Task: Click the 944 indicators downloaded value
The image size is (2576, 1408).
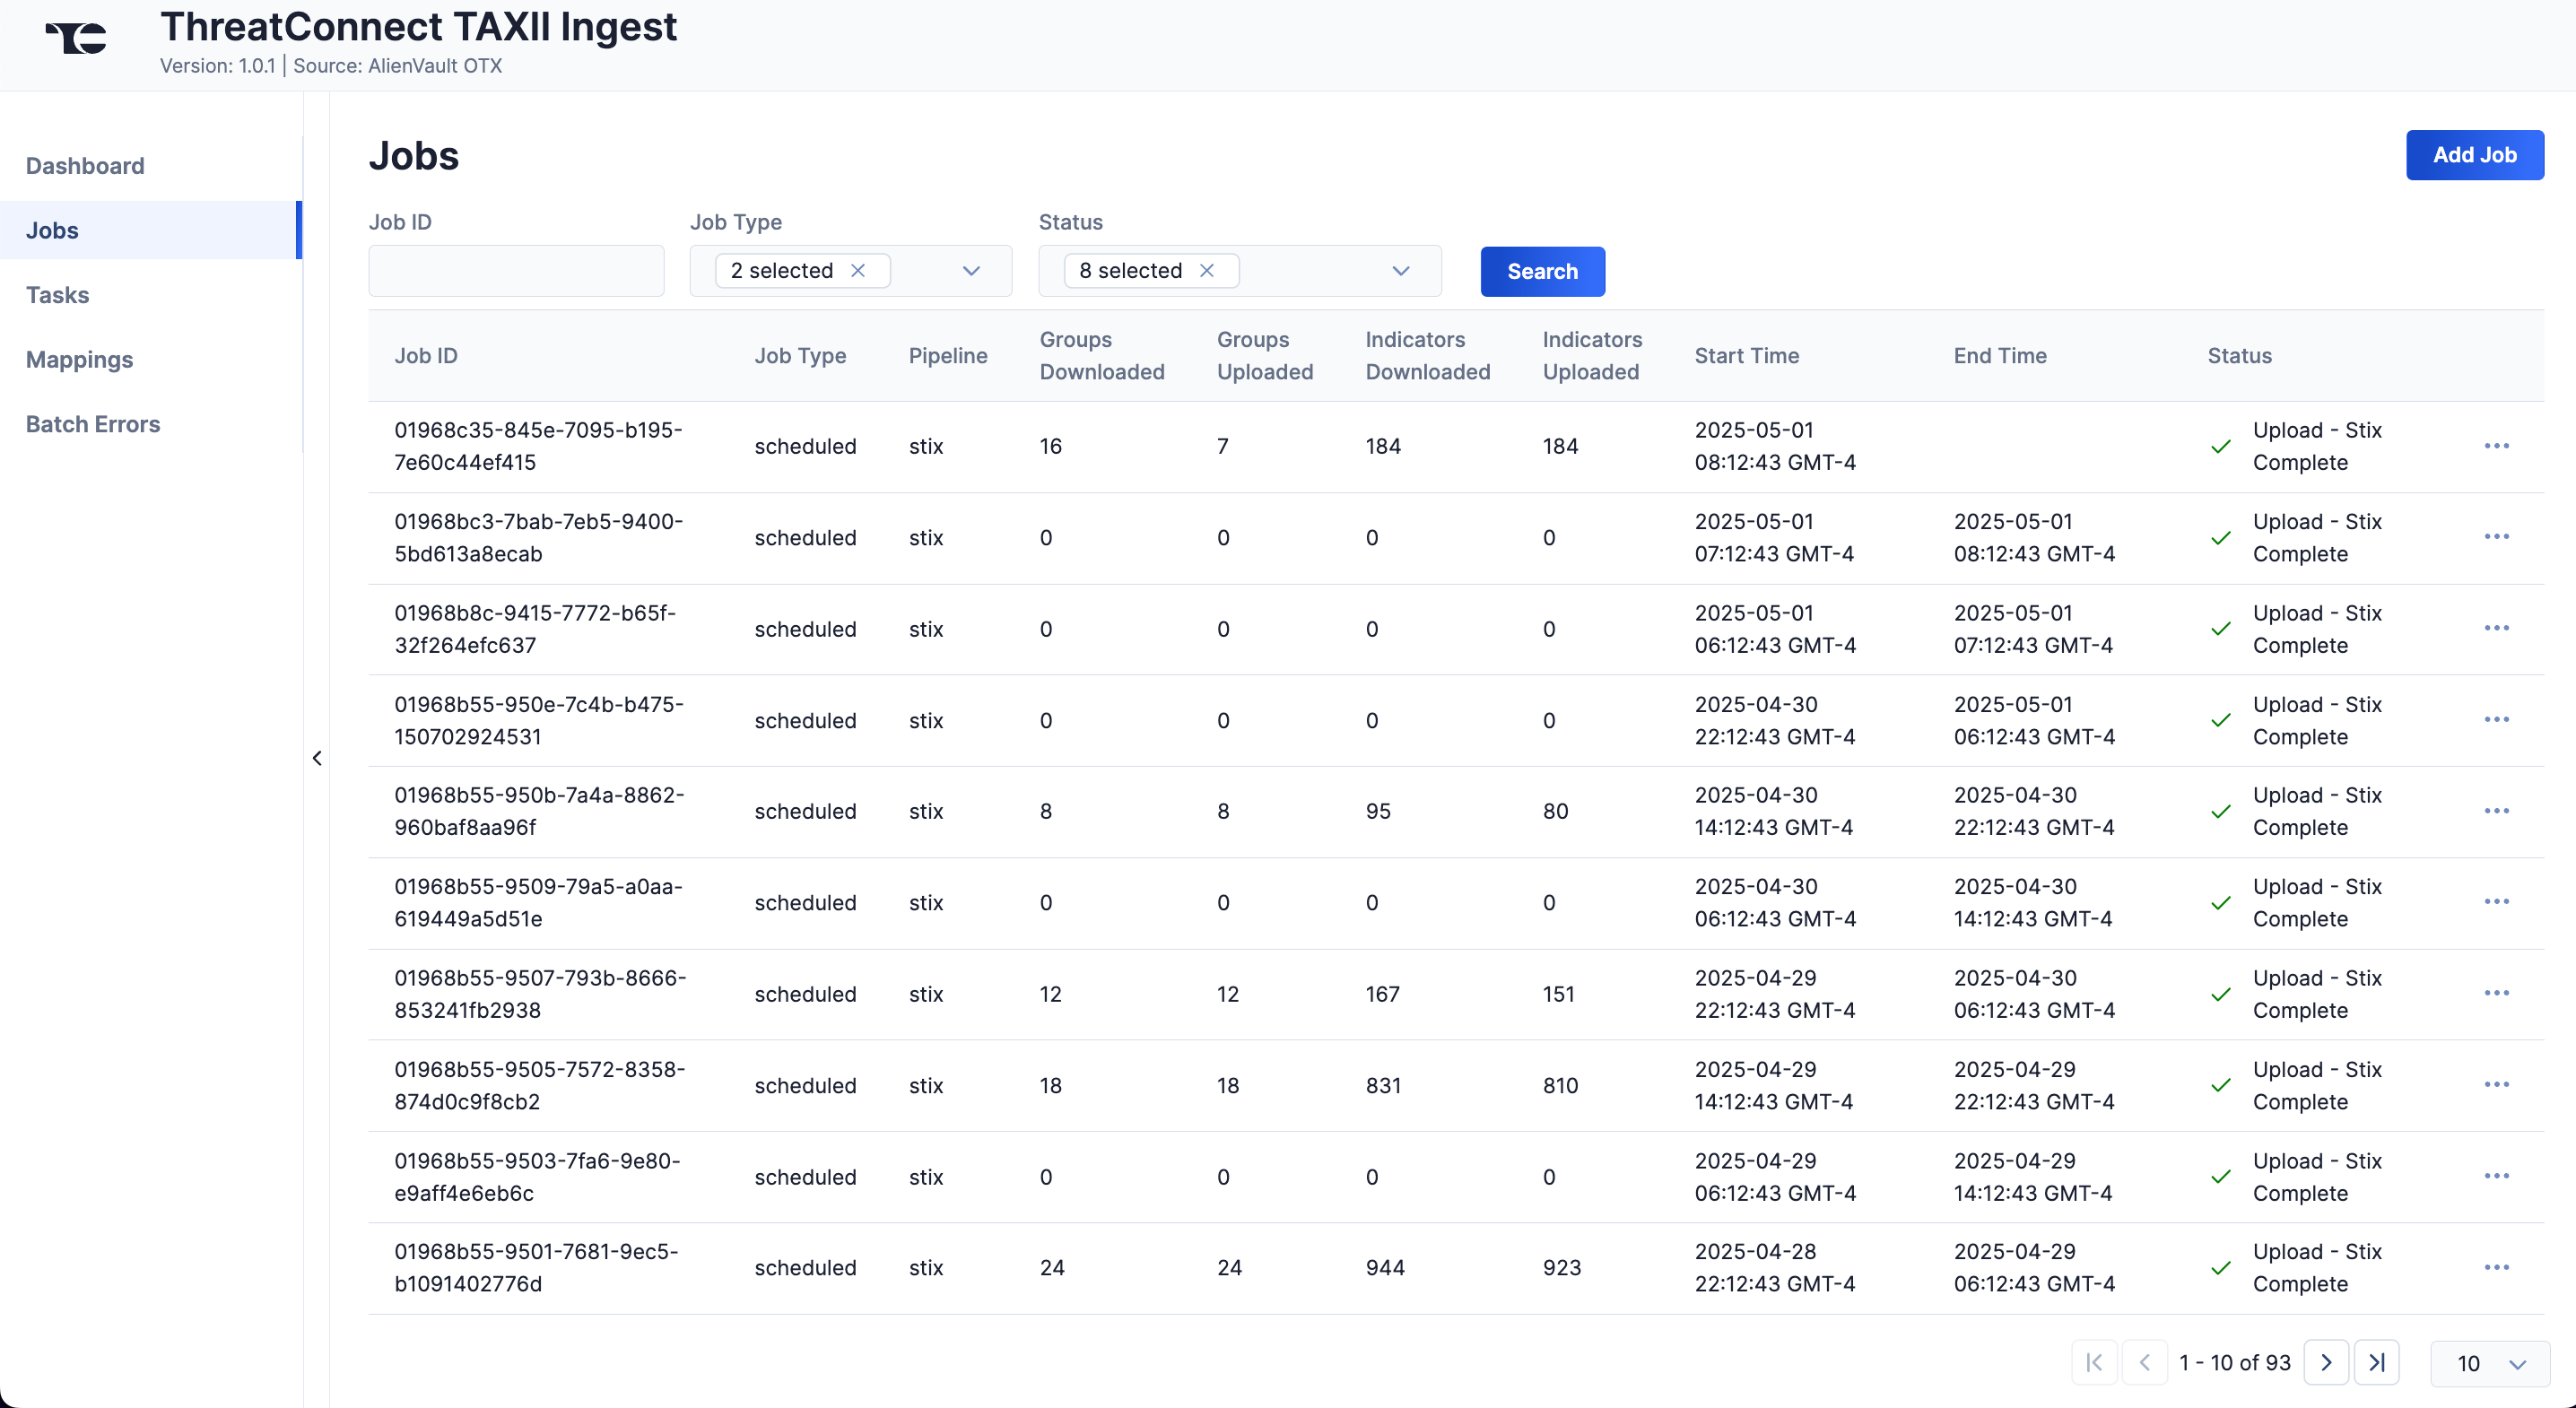Action: [1384, 1268]
